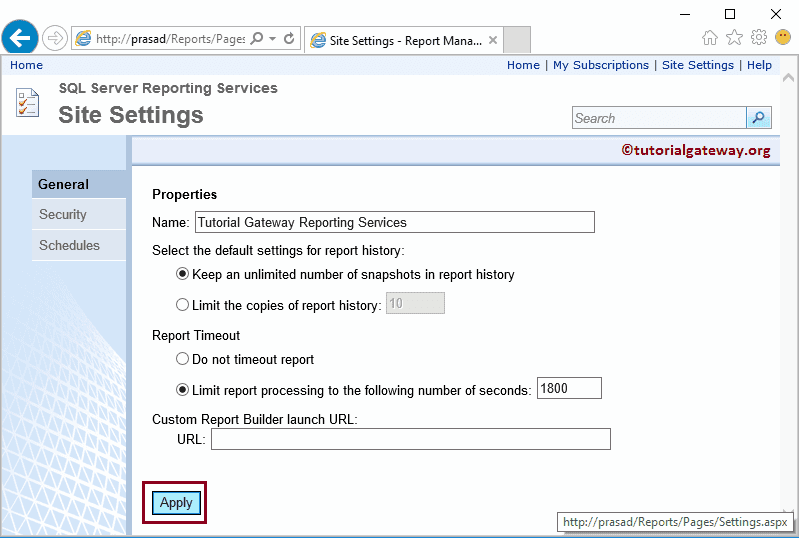The height and width of the screenshot is (538, 799).
Task: Select the Site Settings - Report Manager tab
Action: click(x=404, y=40)
